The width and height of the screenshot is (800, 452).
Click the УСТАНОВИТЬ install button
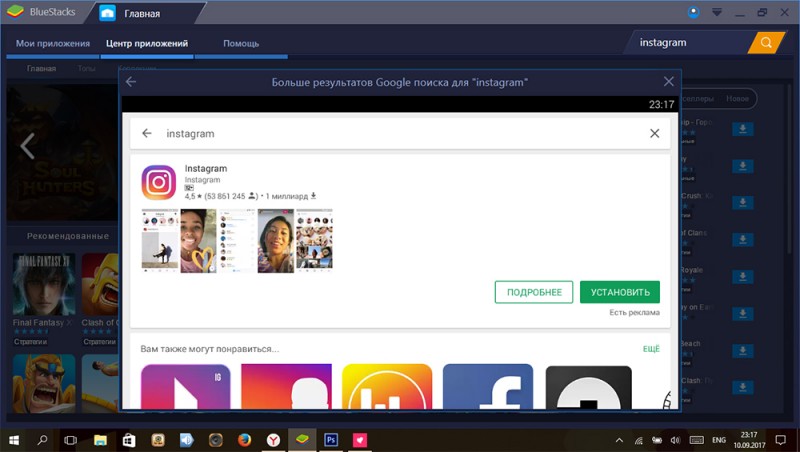coord(620,292)
